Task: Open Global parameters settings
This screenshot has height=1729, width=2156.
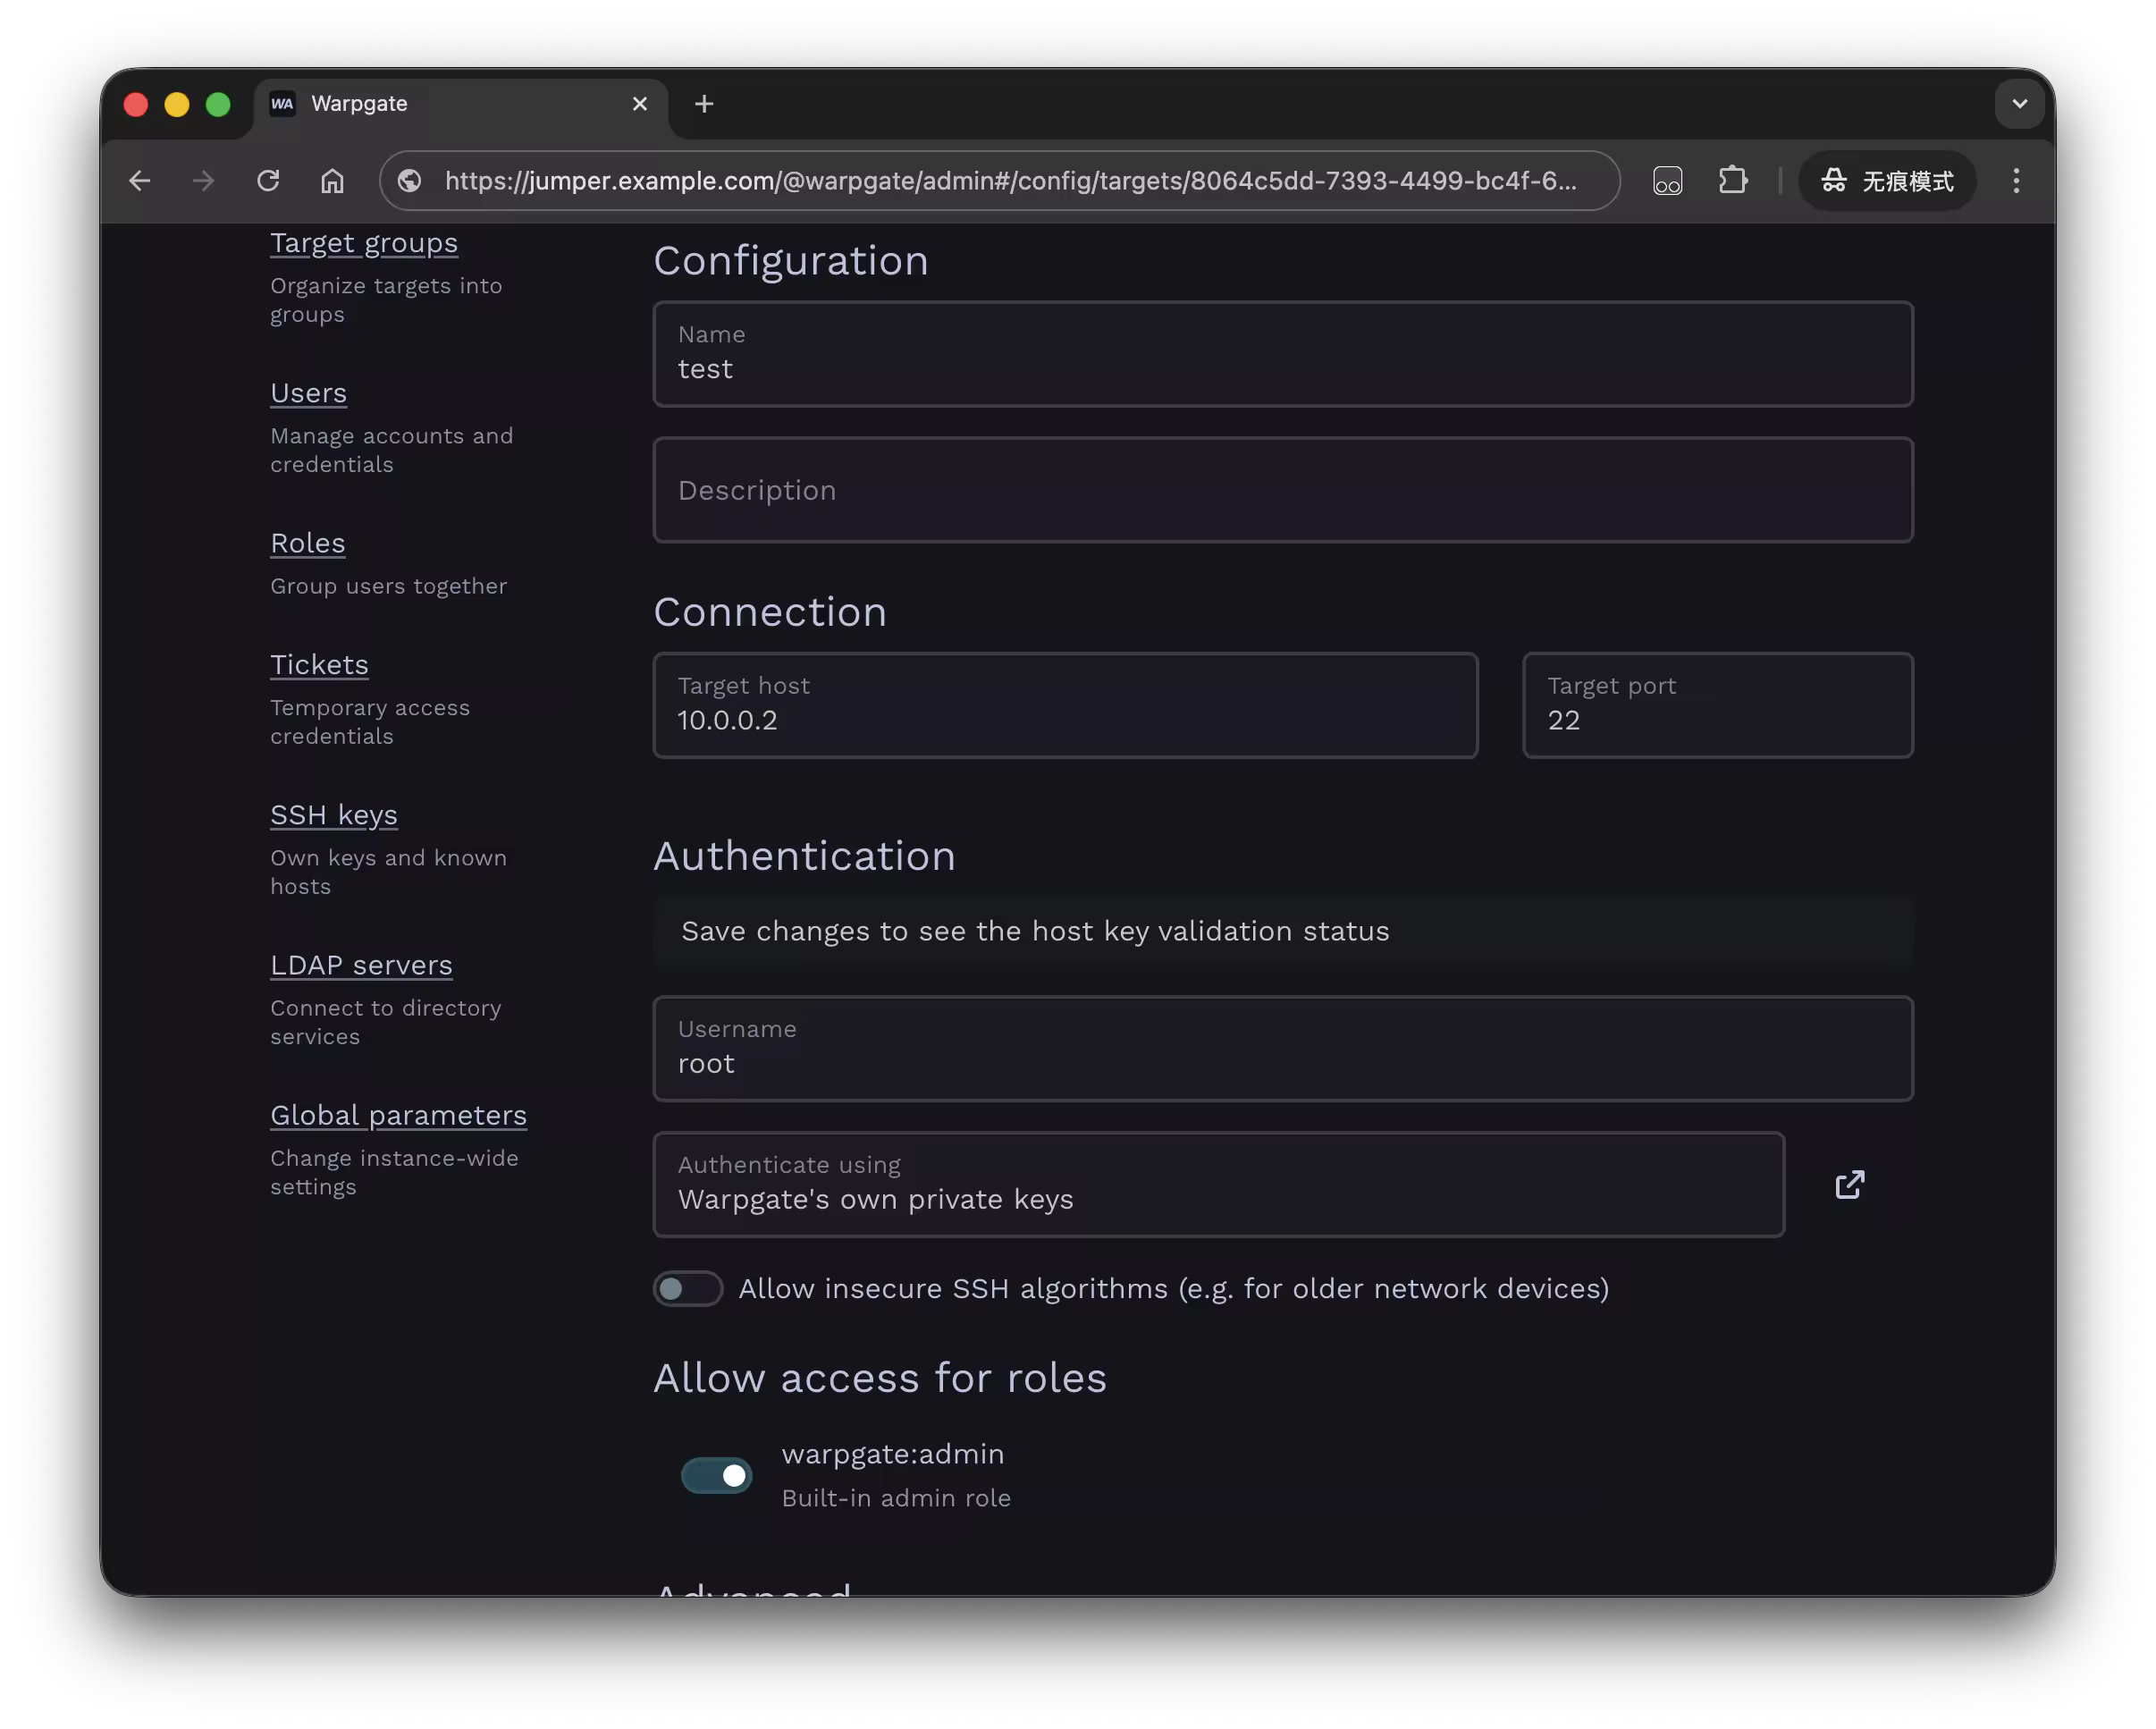Action: point(398,1115)
